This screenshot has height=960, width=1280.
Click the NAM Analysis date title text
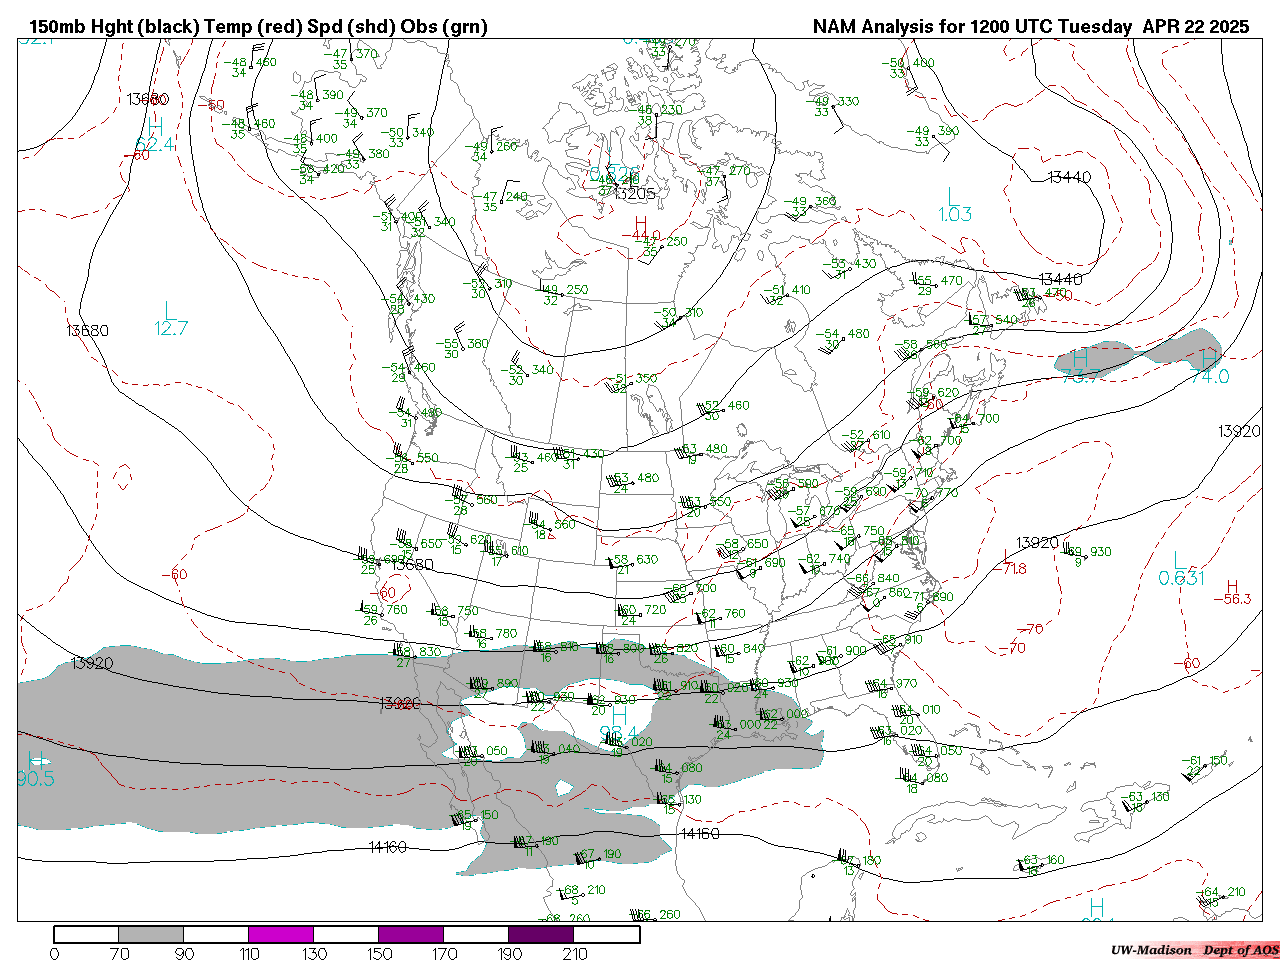coord(1030,27)
